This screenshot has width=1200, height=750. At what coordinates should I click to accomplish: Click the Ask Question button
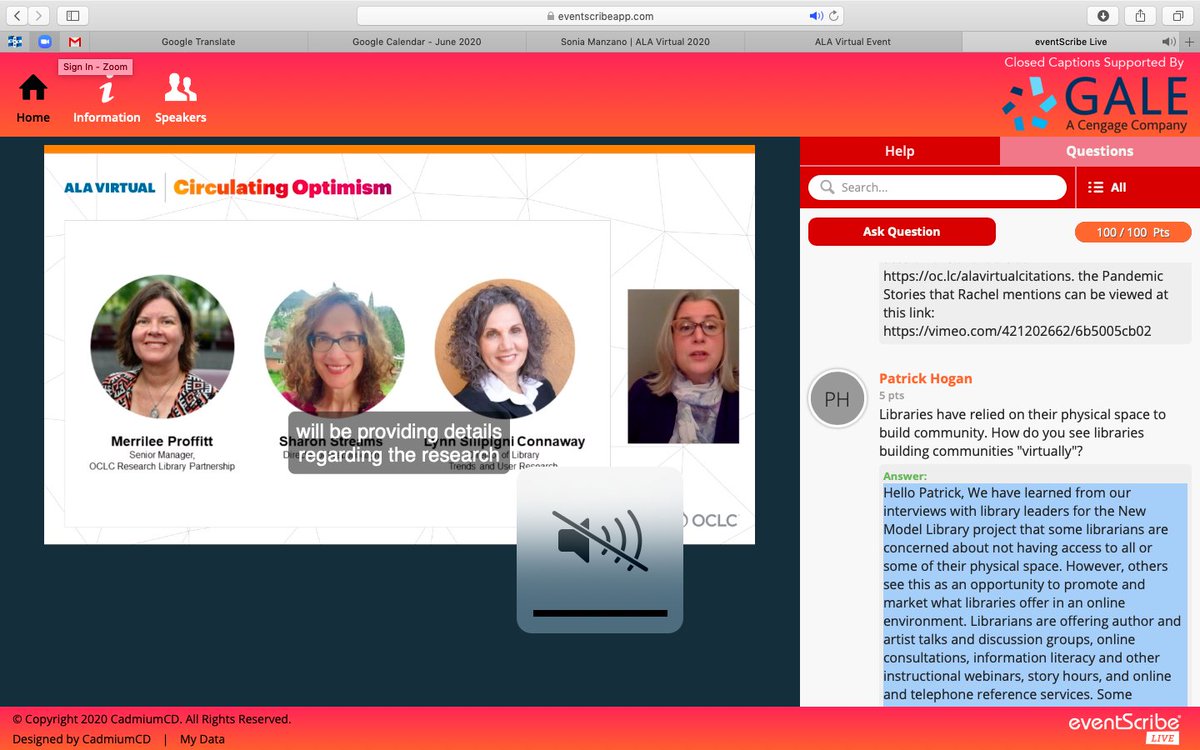(902, 231)
